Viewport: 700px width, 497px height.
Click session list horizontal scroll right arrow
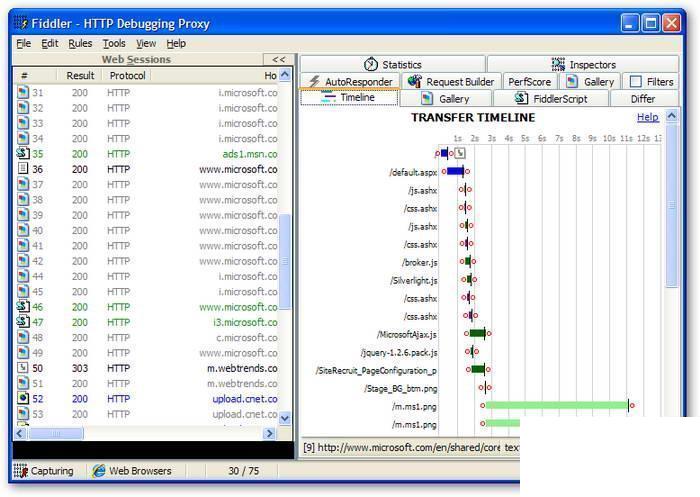click(269, 433)
